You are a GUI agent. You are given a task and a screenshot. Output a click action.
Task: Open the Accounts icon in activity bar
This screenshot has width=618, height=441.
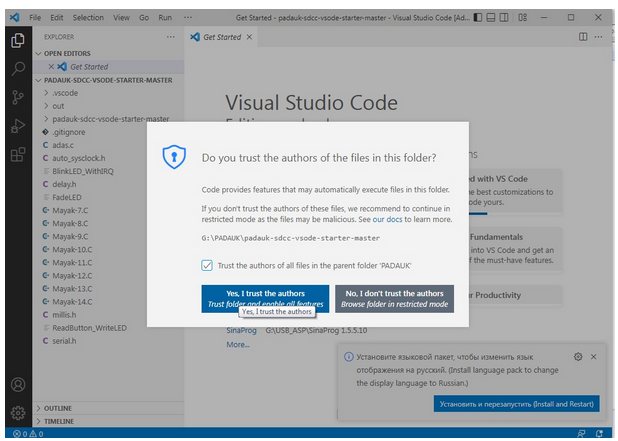17,384
